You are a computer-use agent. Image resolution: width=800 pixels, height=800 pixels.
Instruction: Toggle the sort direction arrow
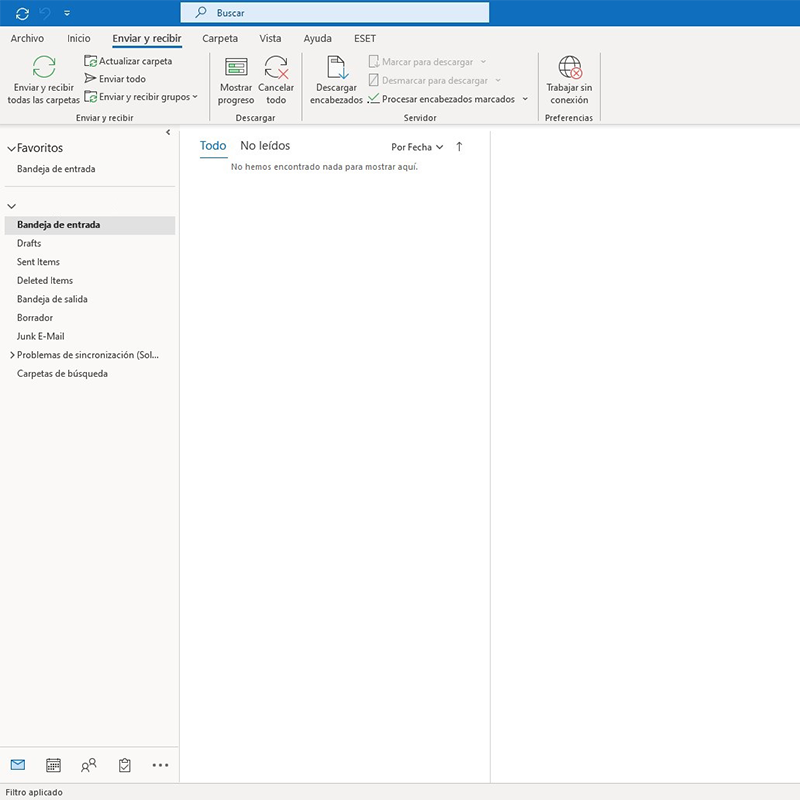coord(459,147)
